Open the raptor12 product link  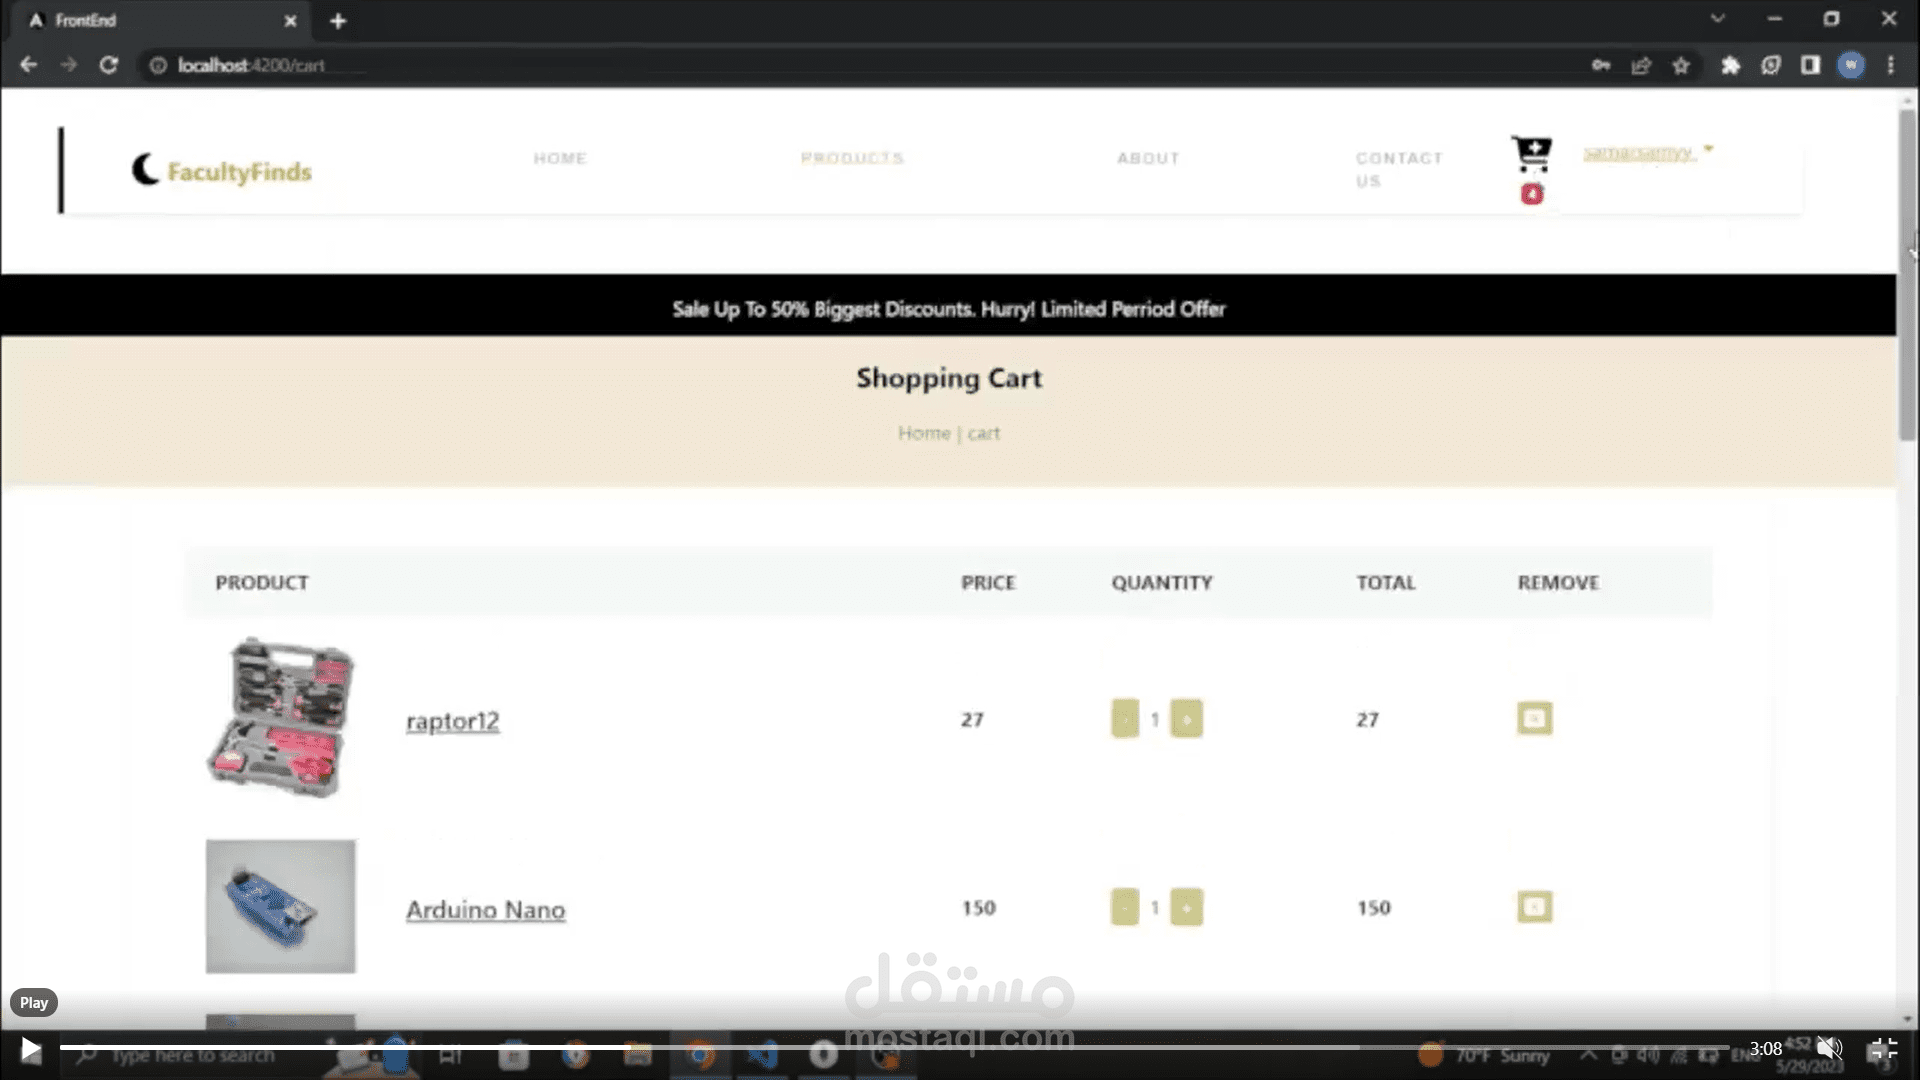coord(452,721)
